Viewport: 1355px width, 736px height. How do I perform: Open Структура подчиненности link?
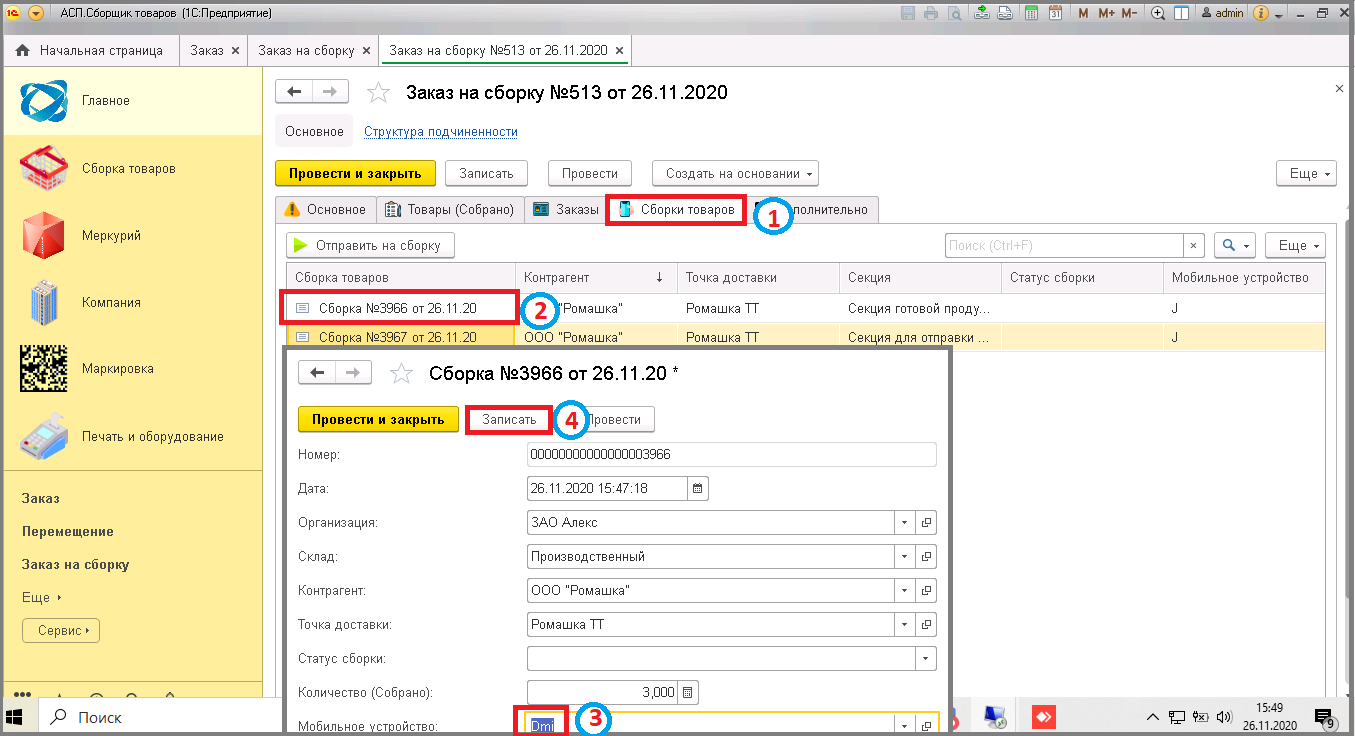tap(441, 131)
